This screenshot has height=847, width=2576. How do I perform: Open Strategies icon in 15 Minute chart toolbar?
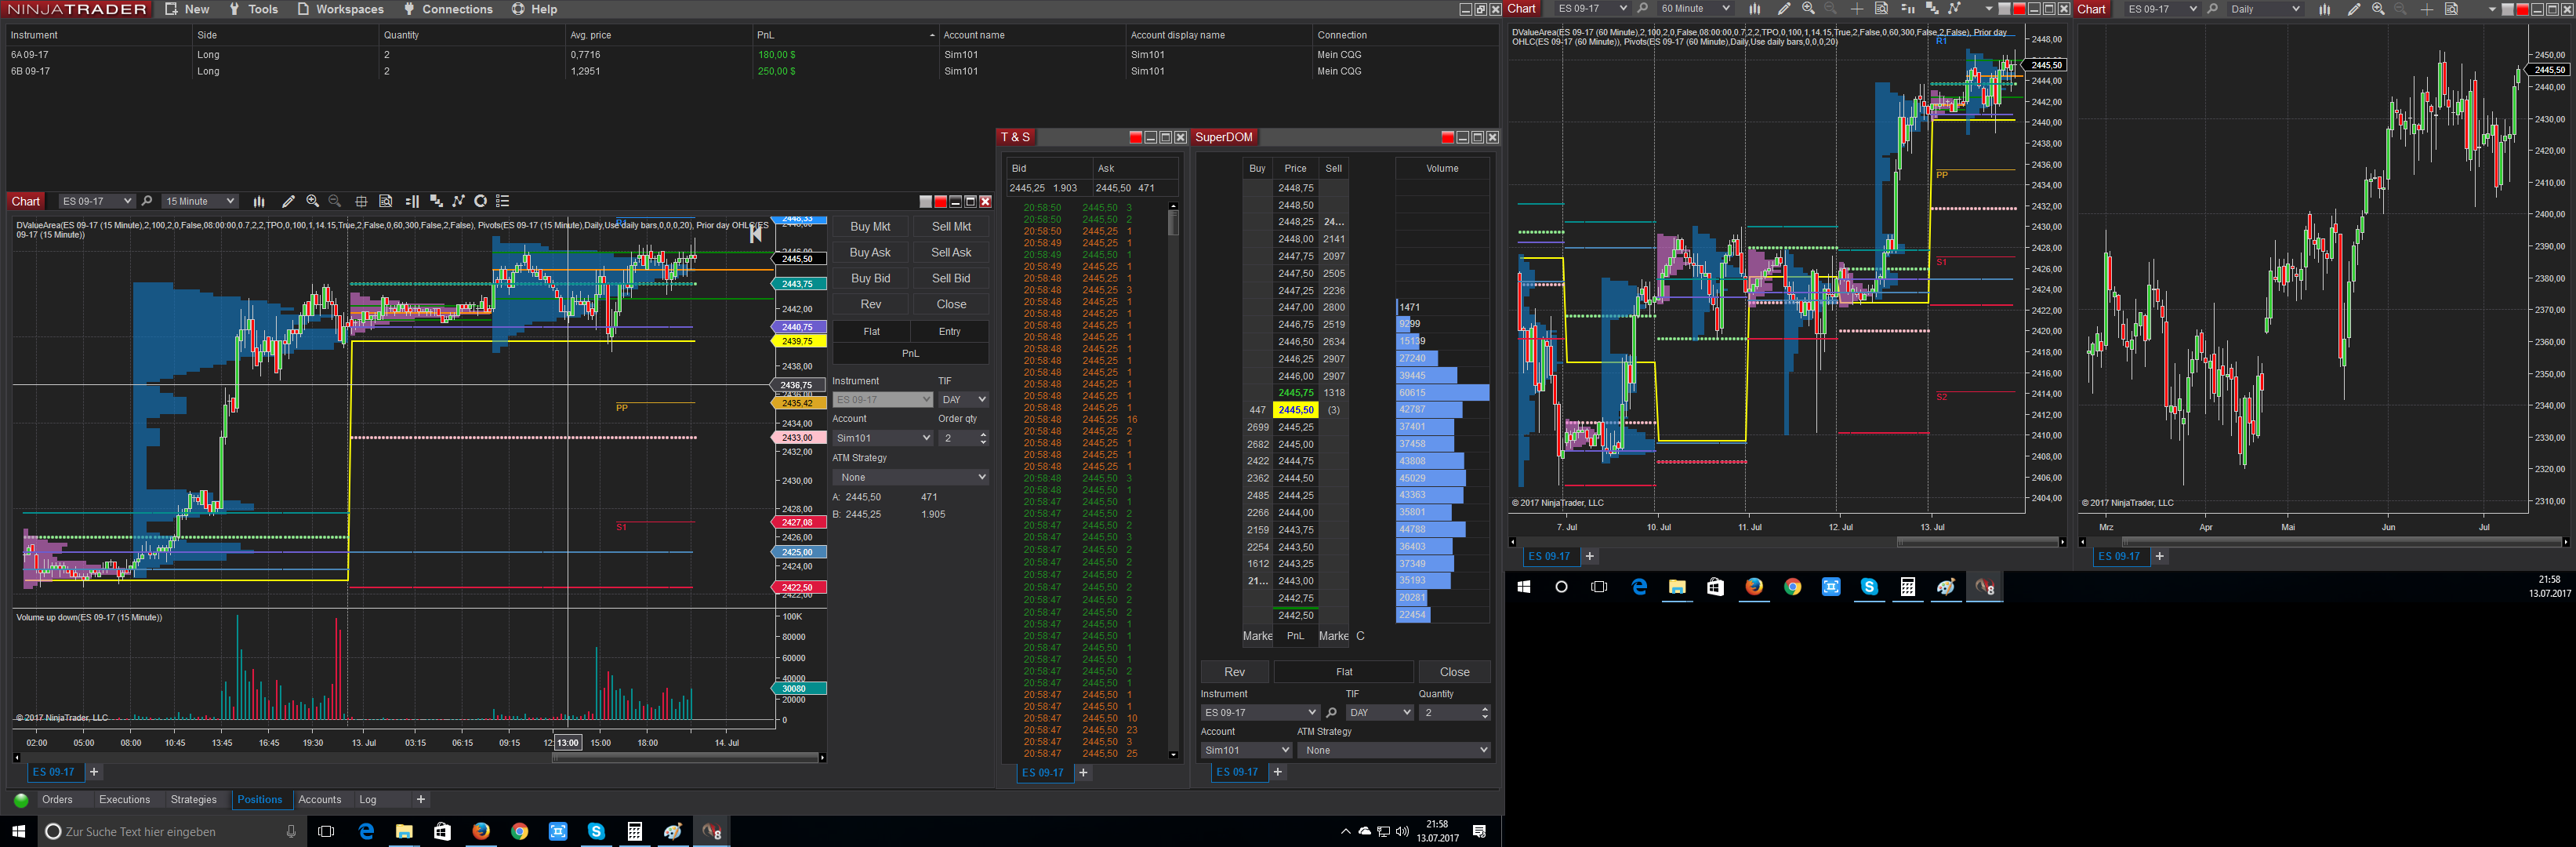click(x=458, y=201)
